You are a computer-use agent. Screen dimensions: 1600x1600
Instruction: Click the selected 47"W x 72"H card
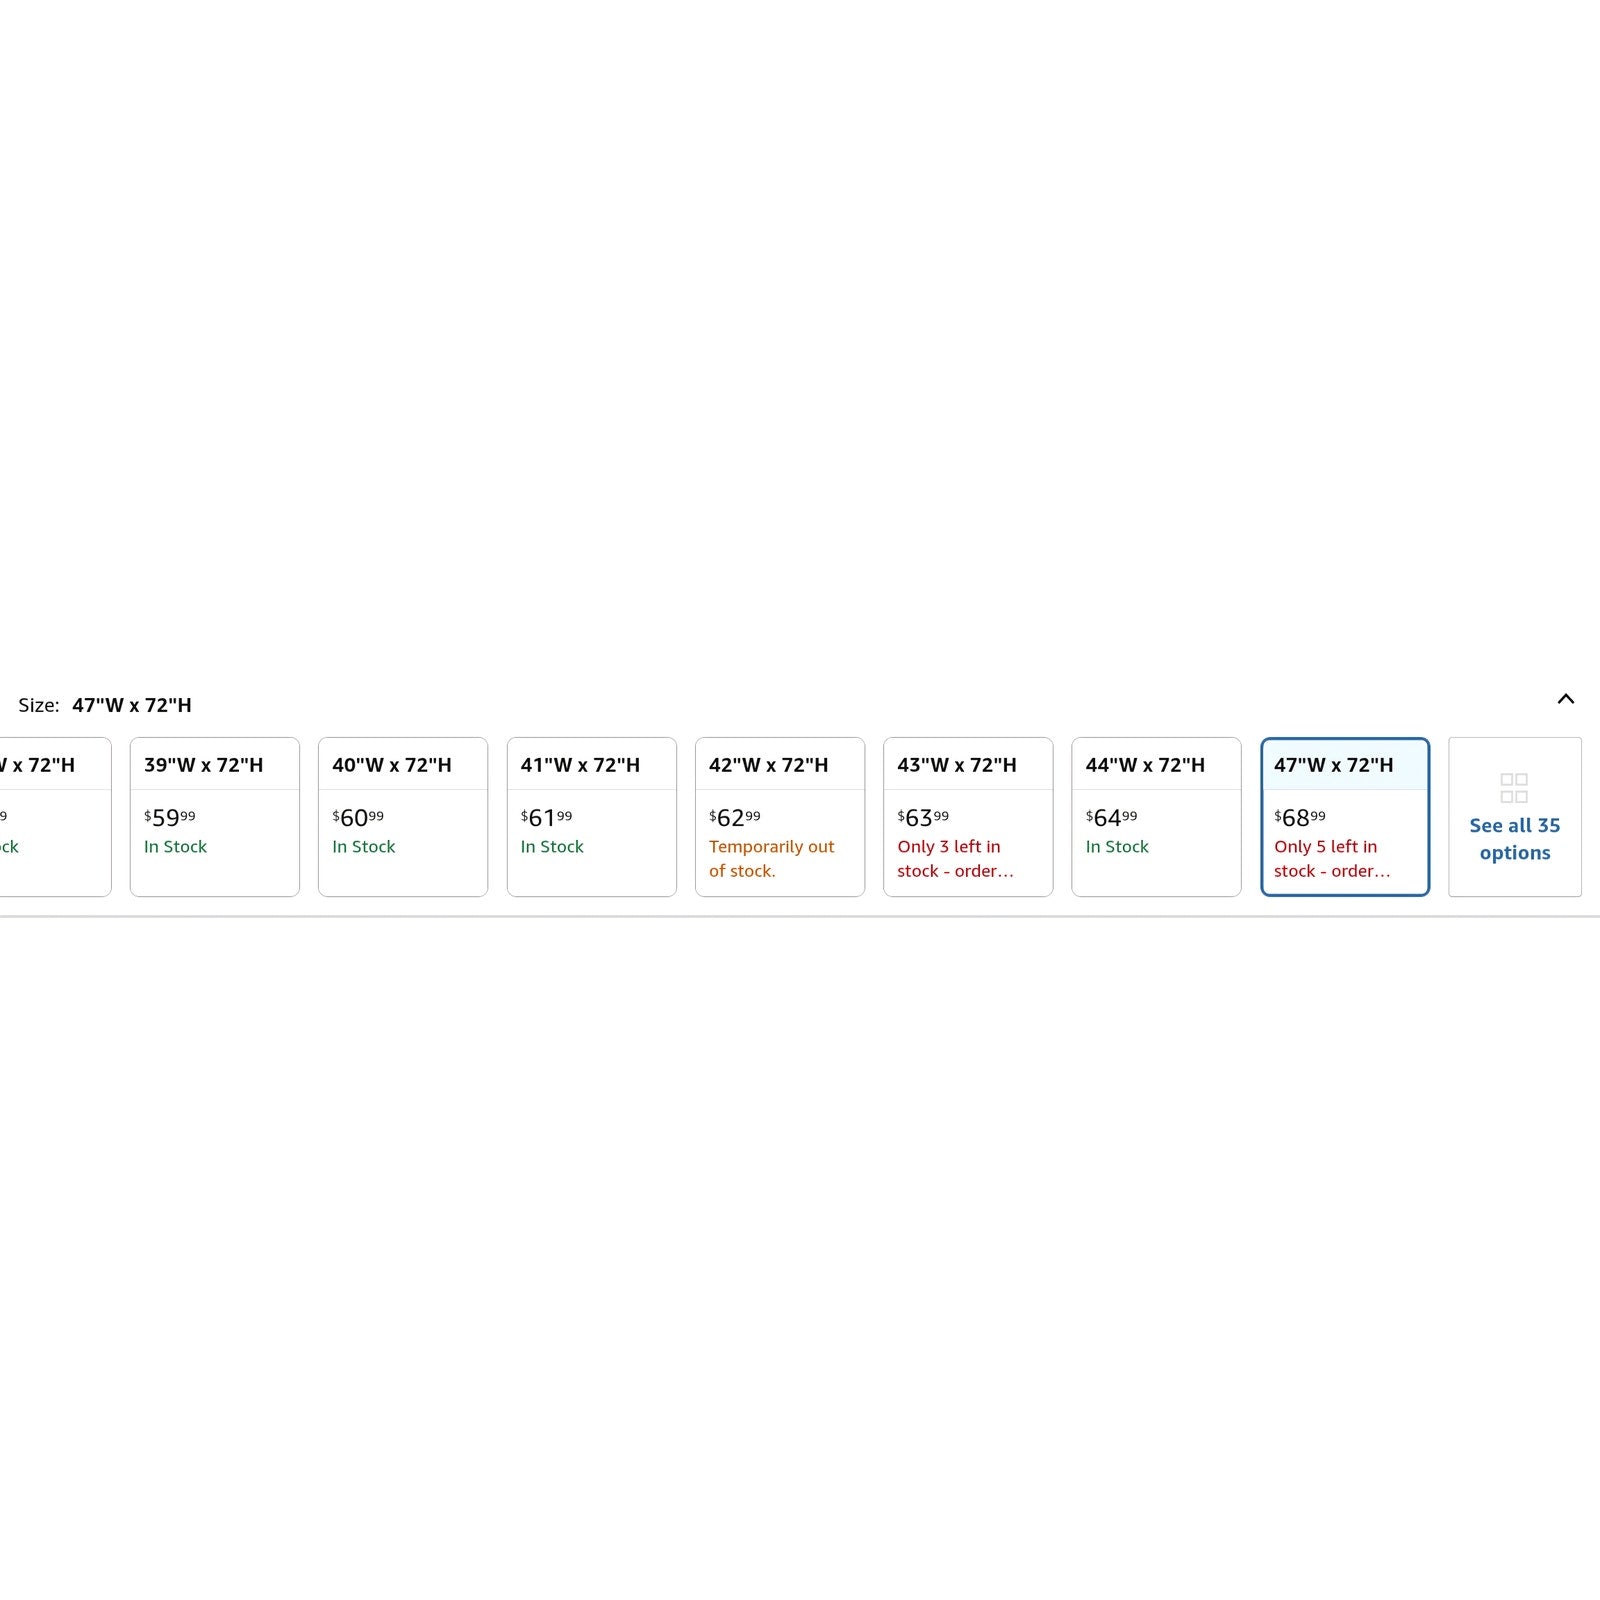point(1345,817)
